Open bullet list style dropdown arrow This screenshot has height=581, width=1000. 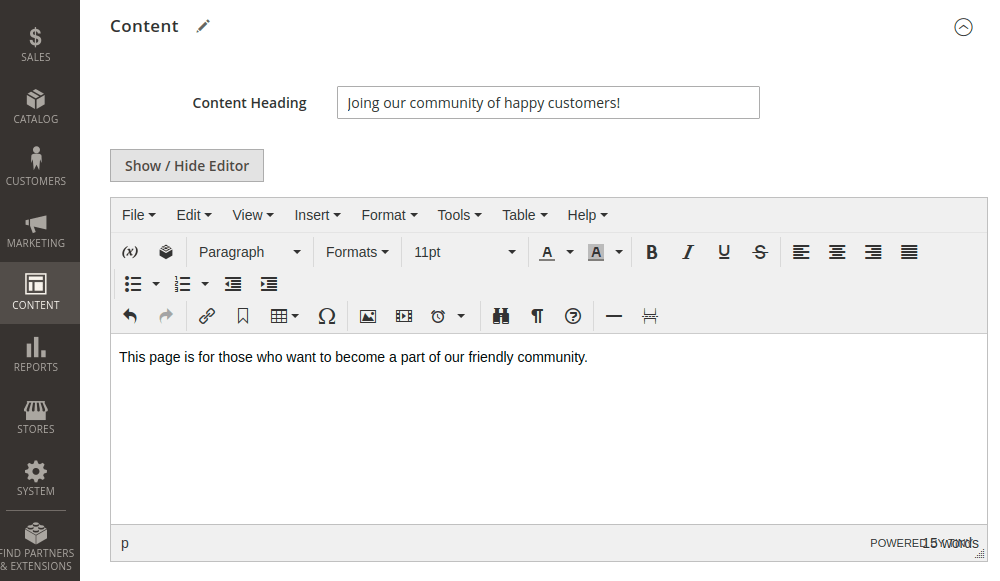point(156,284)
